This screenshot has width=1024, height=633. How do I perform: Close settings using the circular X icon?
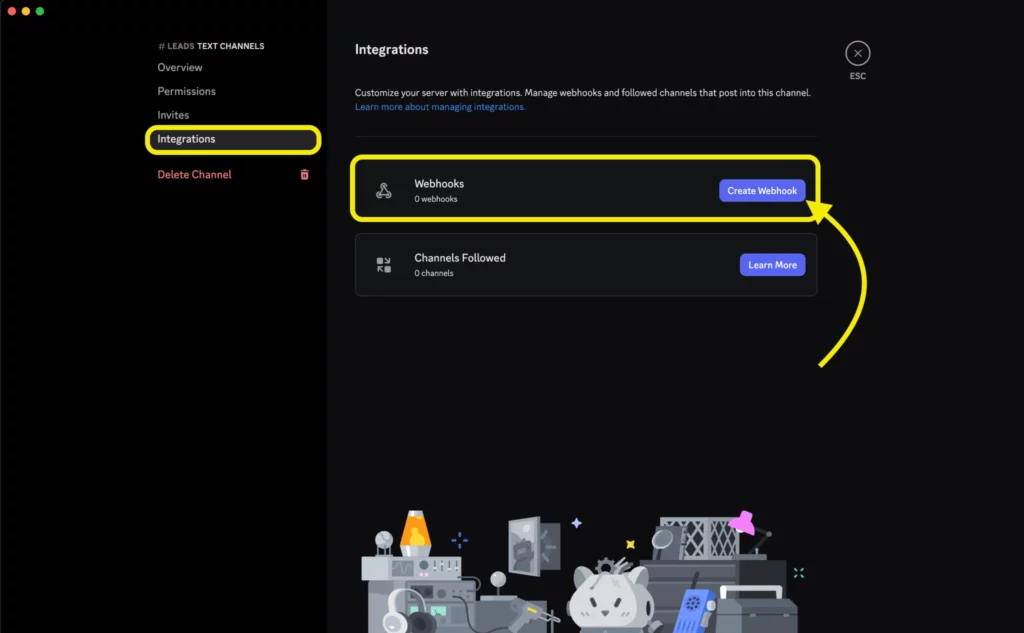click(857, 53)
